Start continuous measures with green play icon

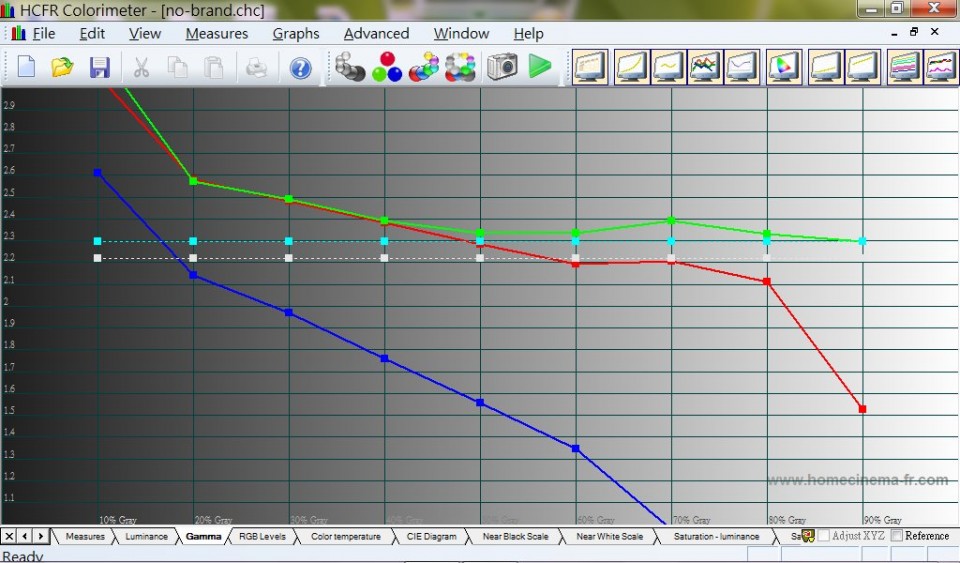[x=540, y=66]
